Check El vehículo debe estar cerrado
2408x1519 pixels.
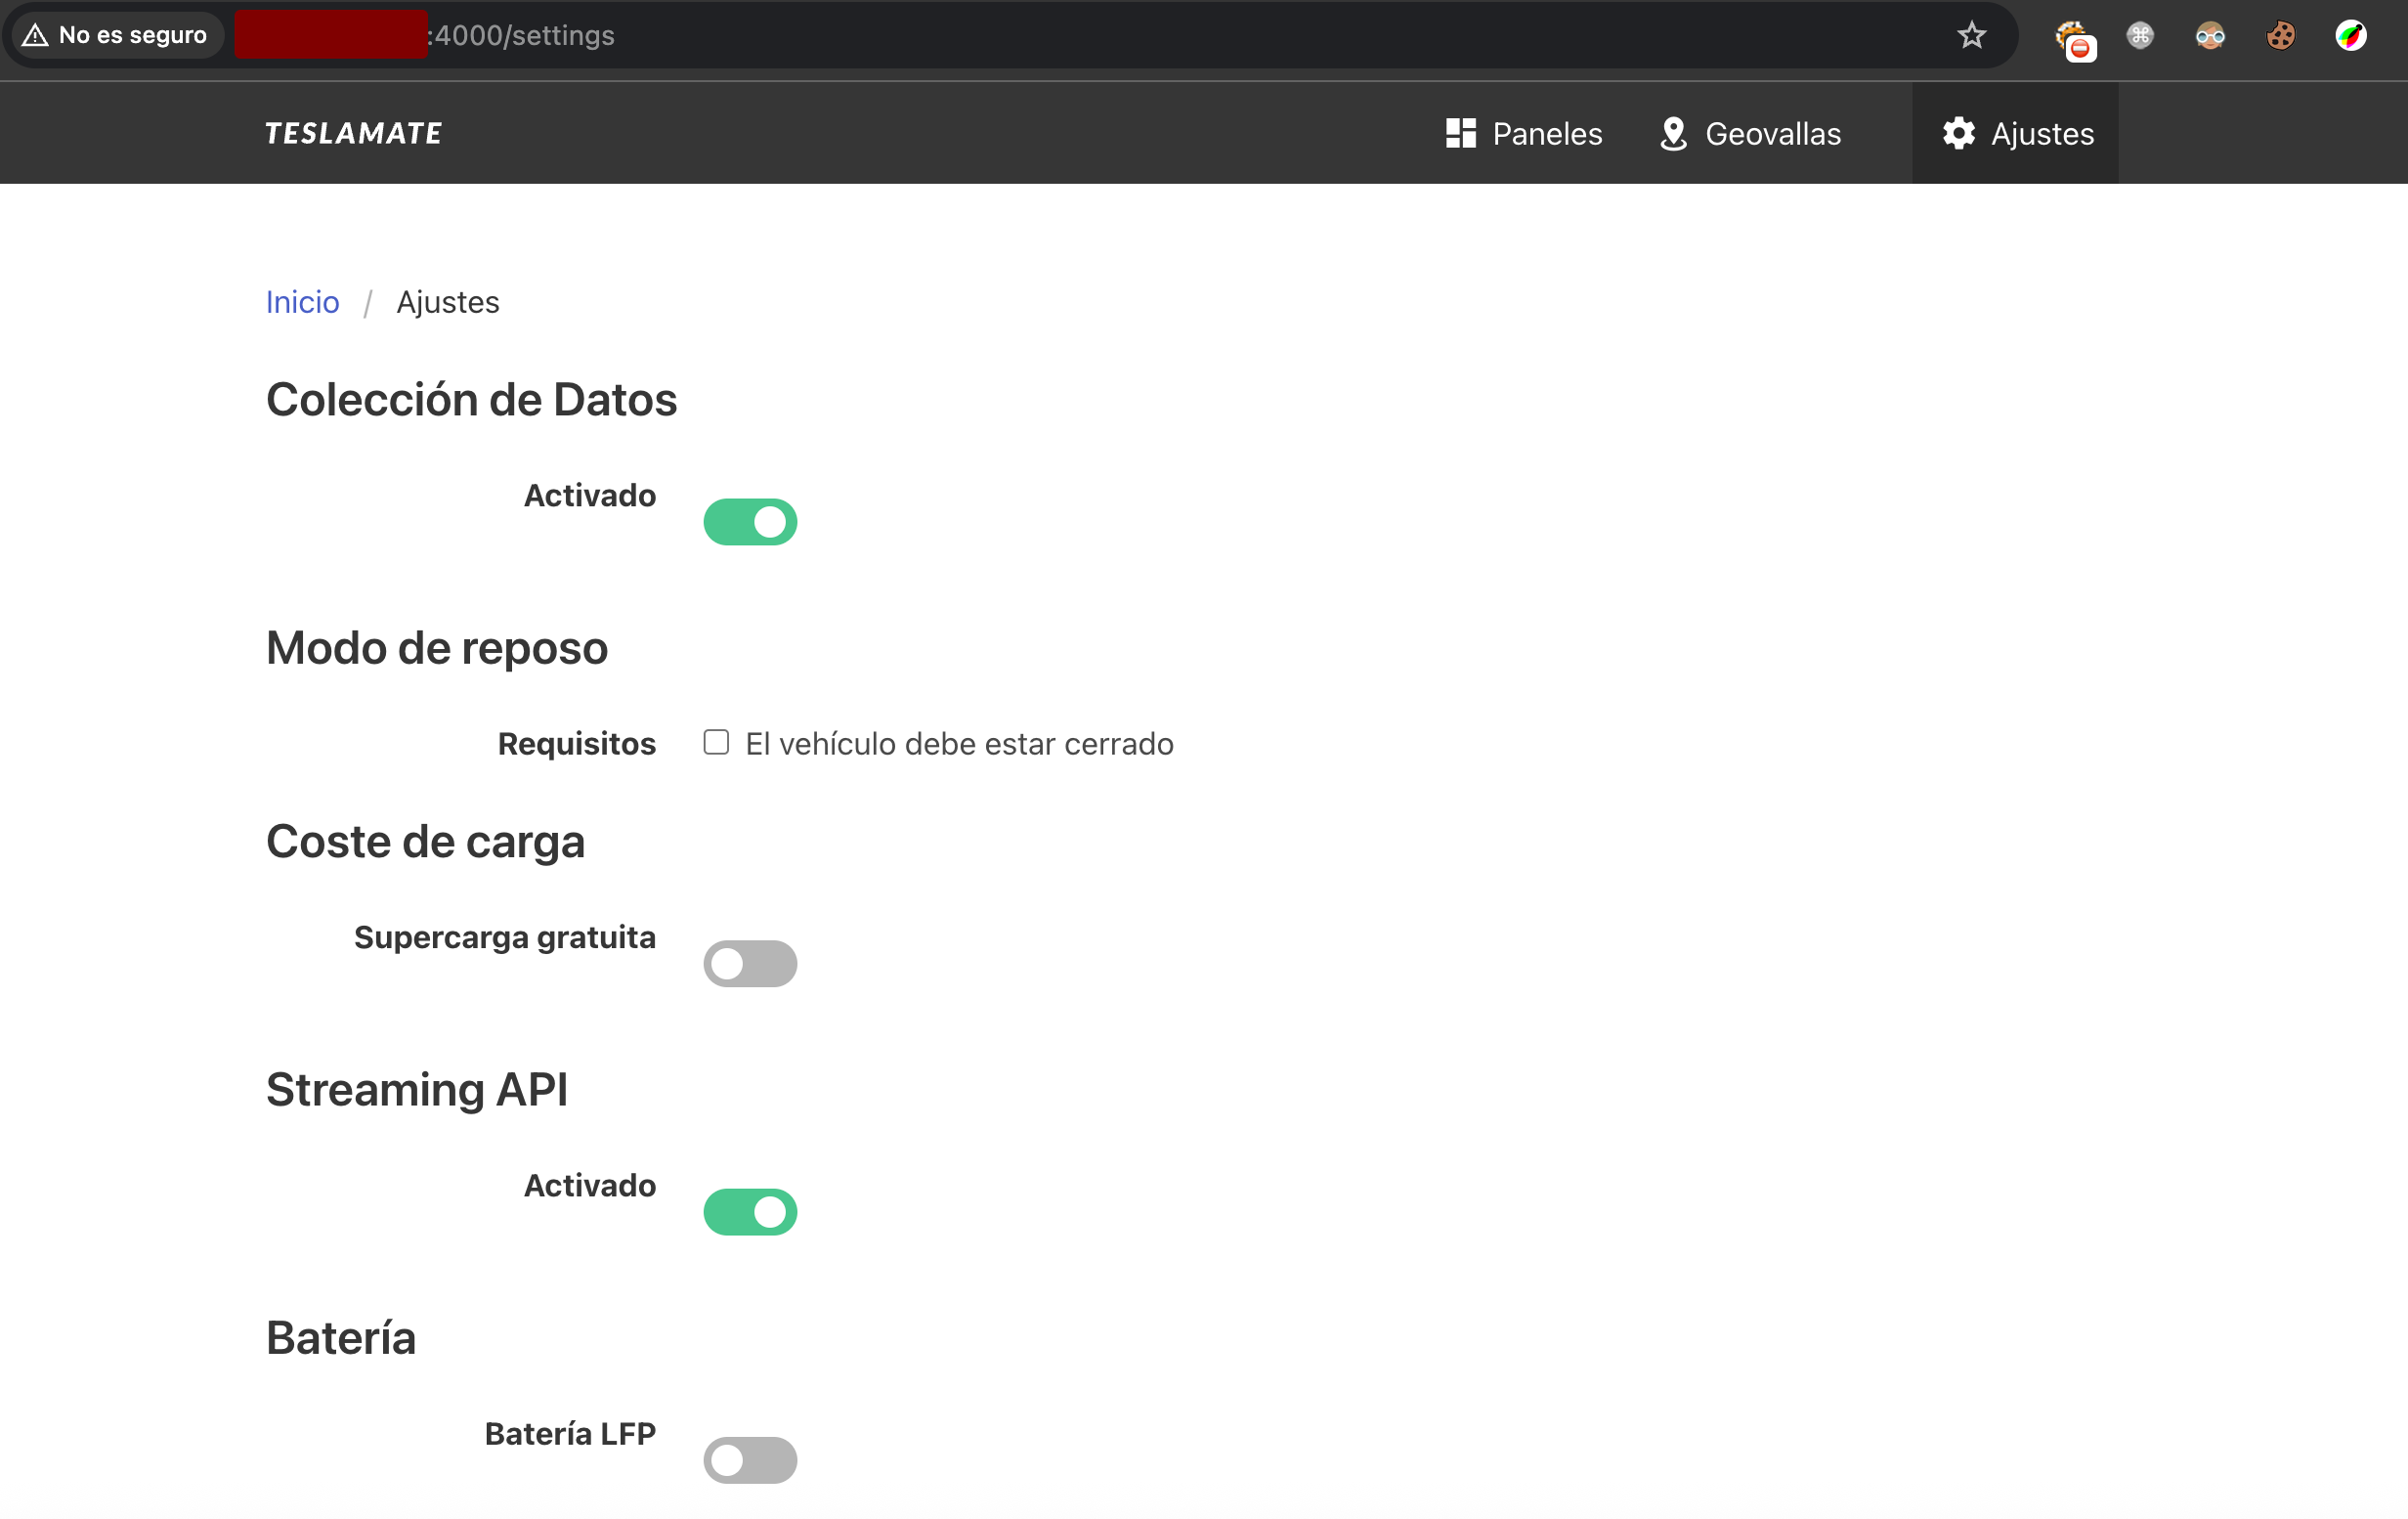tap(716, 742)
